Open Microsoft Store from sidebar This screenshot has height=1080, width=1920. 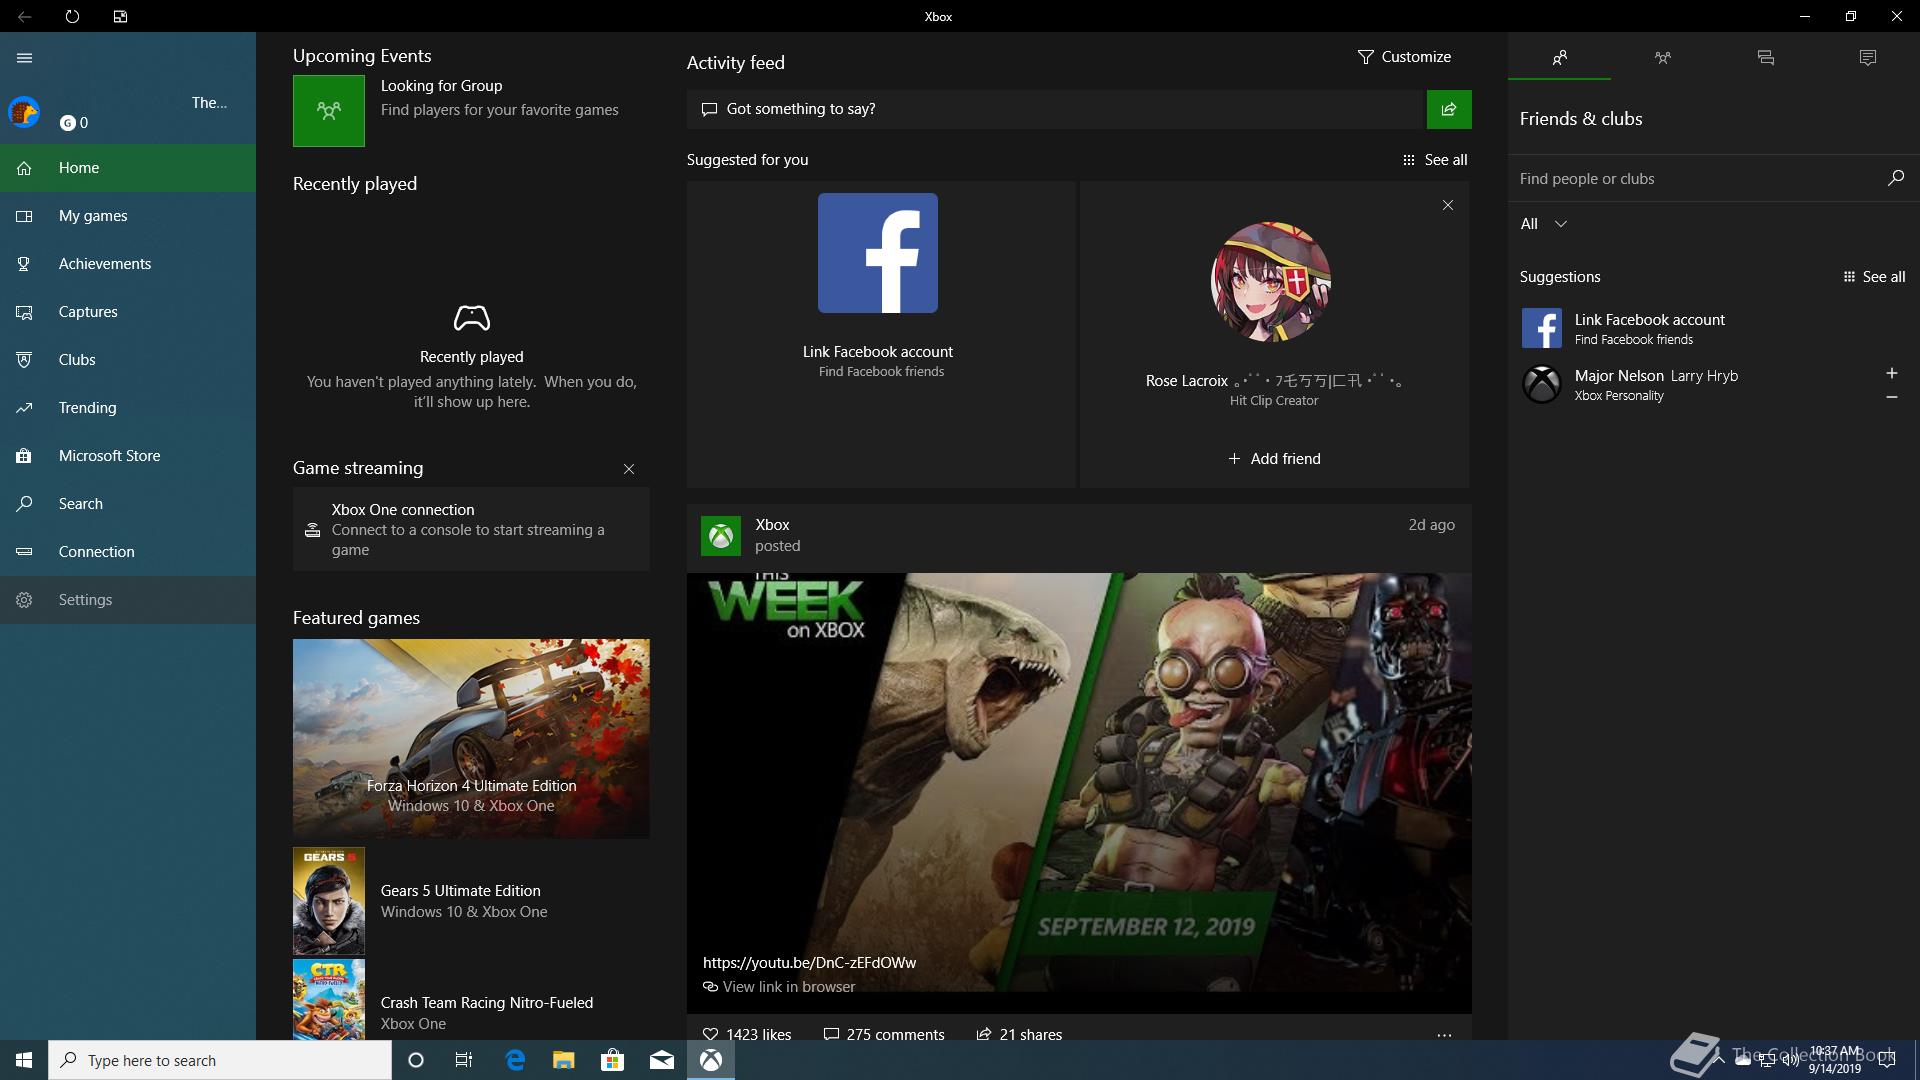(x=128, y=456)
